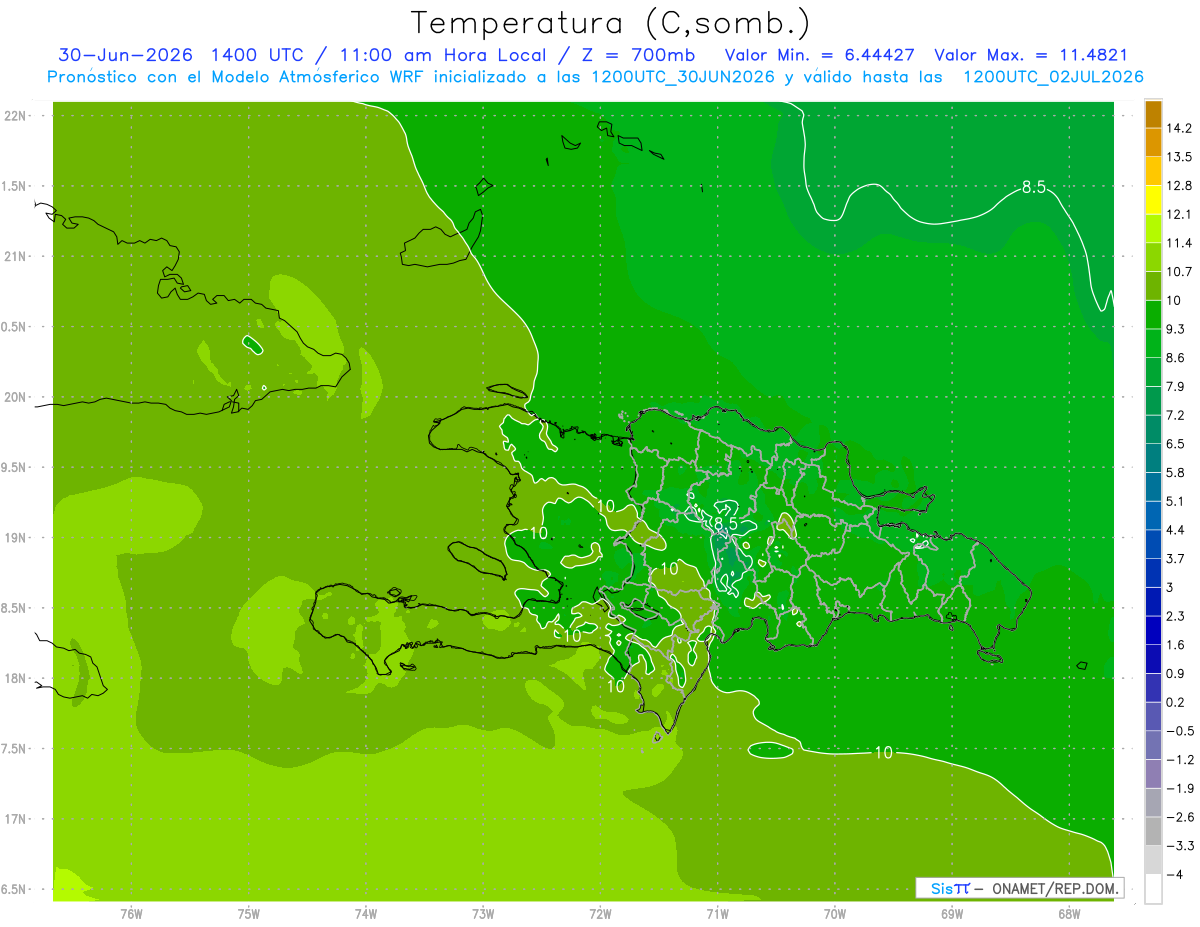Click the 8.5 contour label over the northeast ocean
Screen dimensions: 1200x927
pyautogui.click(x=1033, y=187)
